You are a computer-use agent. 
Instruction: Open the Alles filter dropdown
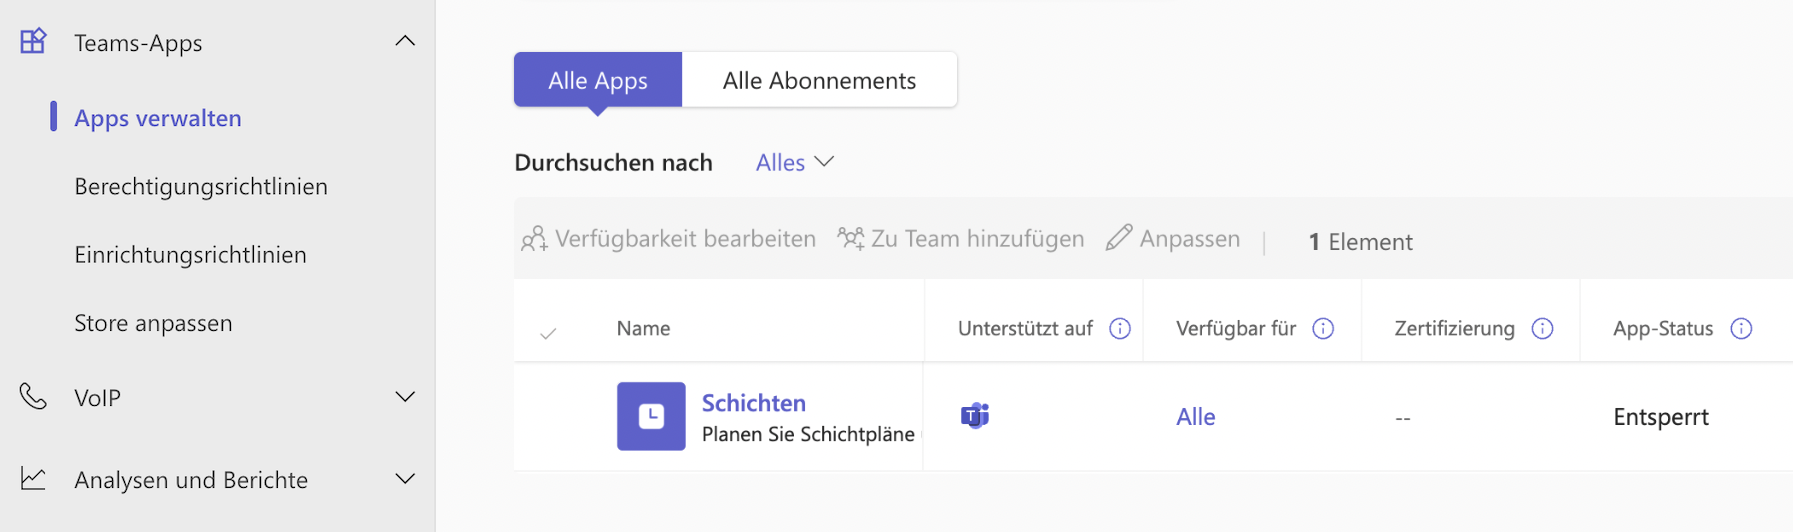coord(795,162)
